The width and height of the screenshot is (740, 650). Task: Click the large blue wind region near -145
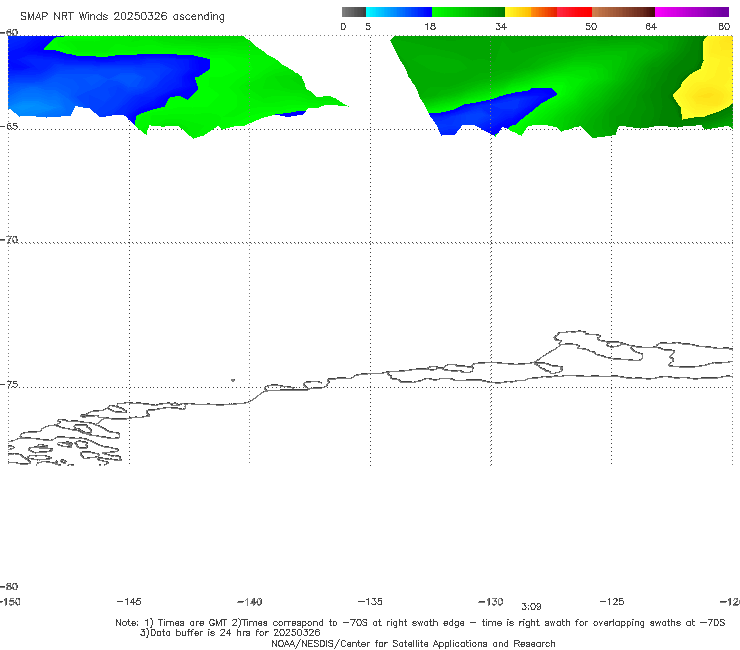[104, 83]
